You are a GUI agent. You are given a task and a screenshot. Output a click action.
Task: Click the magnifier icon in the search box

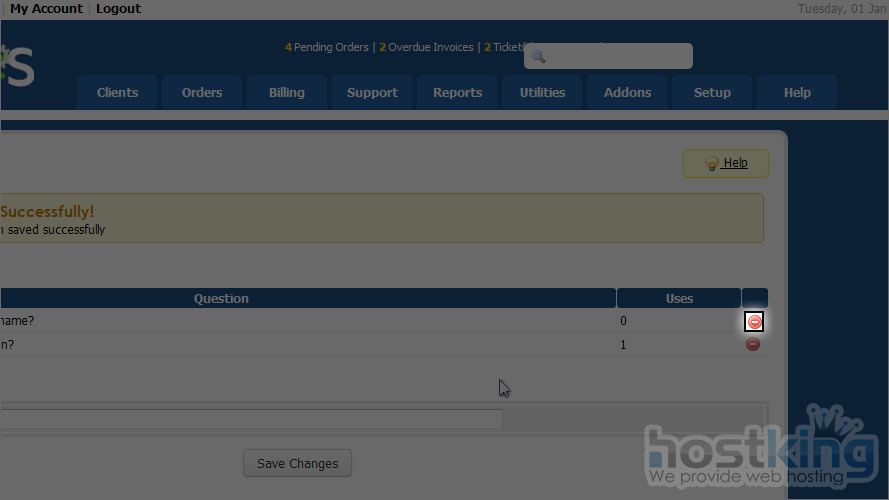538,57
